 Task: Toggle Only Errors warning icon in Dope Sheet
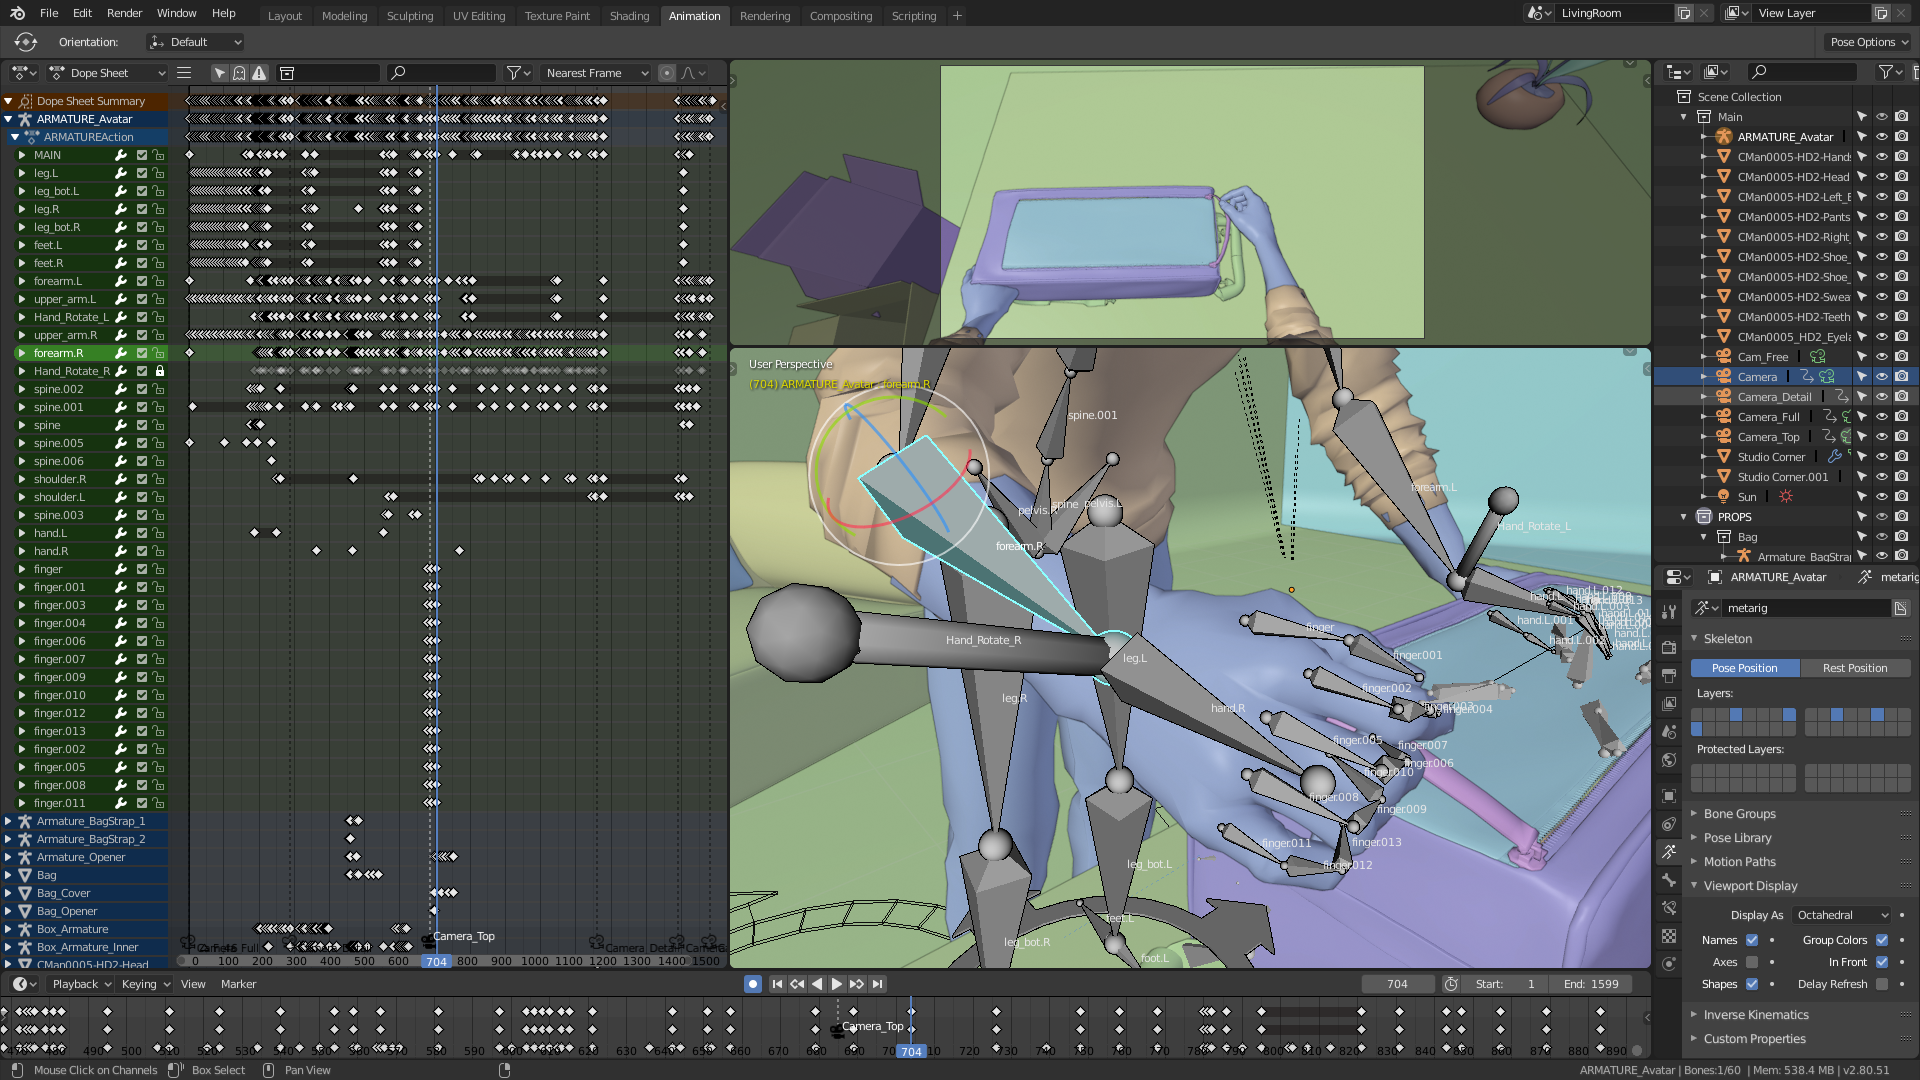[x=259, y=73]
